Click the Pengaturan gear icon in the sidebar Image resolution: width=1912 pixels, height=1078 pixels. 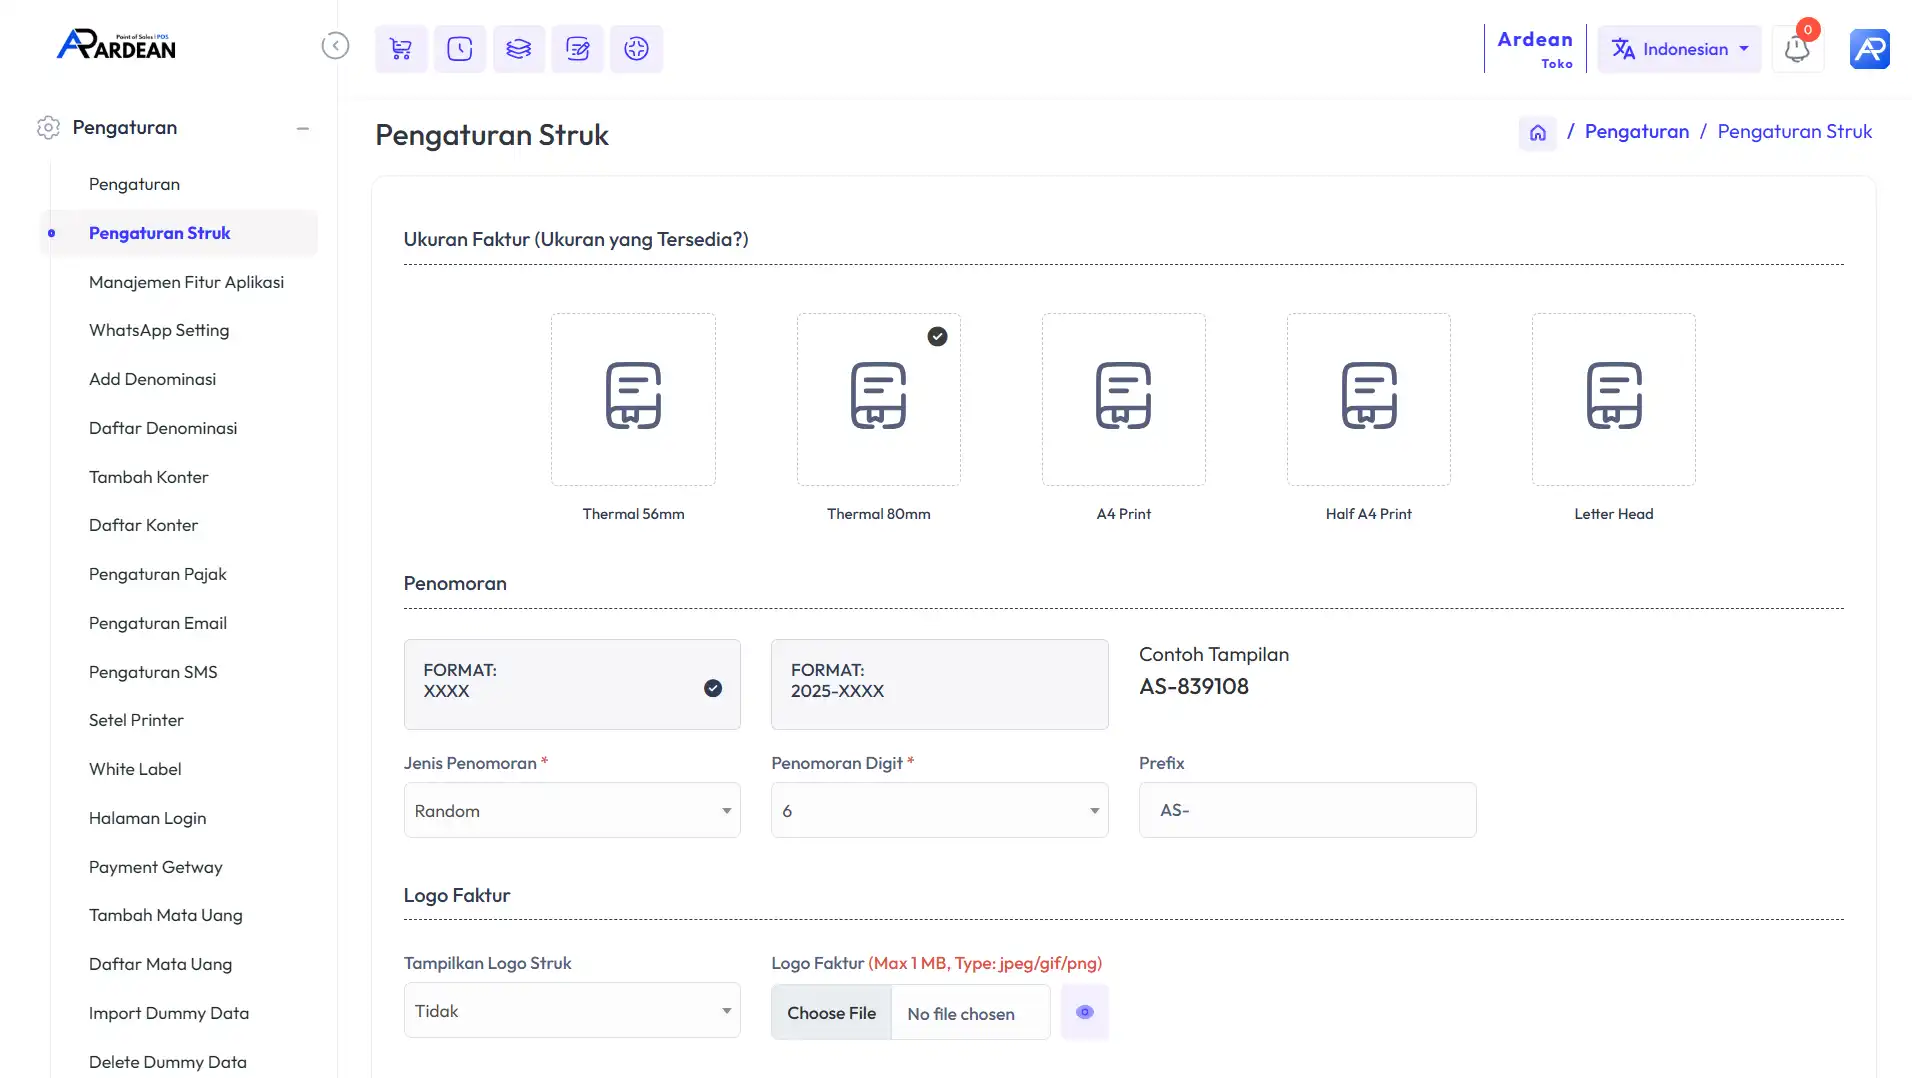pyautogui.click(x=48, y=128)
